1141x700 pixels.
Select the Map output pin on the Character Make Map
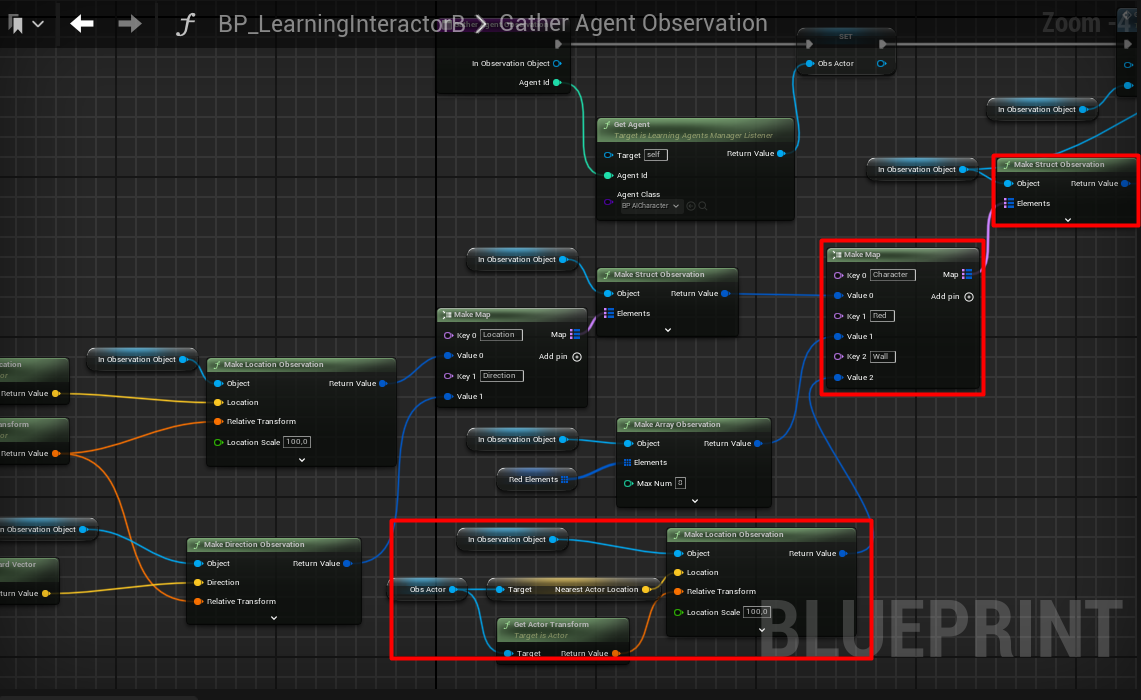967,274
